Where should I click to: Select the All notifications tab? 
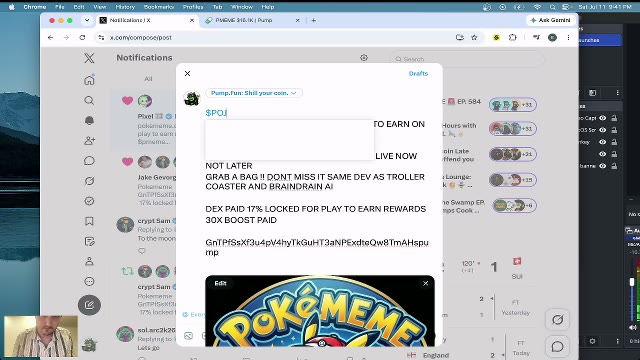pyautogui.click(x=148, y=79)
